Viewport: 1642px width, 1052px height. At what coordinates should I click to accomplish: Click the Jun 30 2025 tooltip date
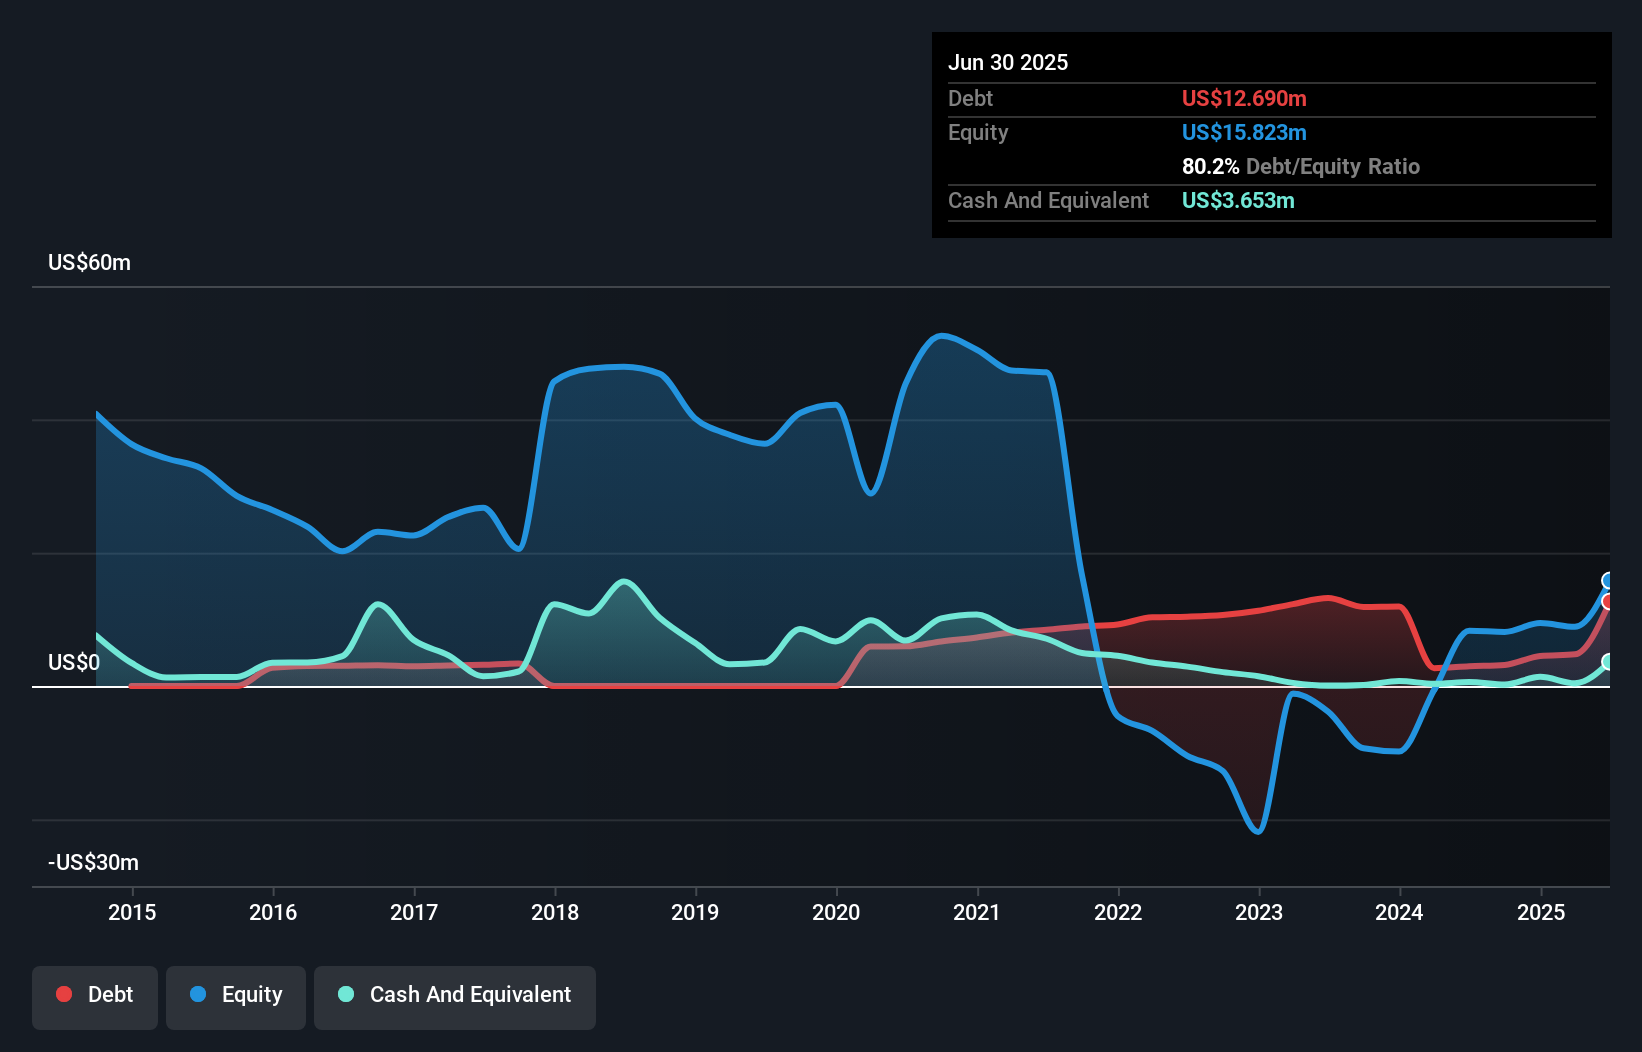pyautogui.click(x=1008, y=62)
